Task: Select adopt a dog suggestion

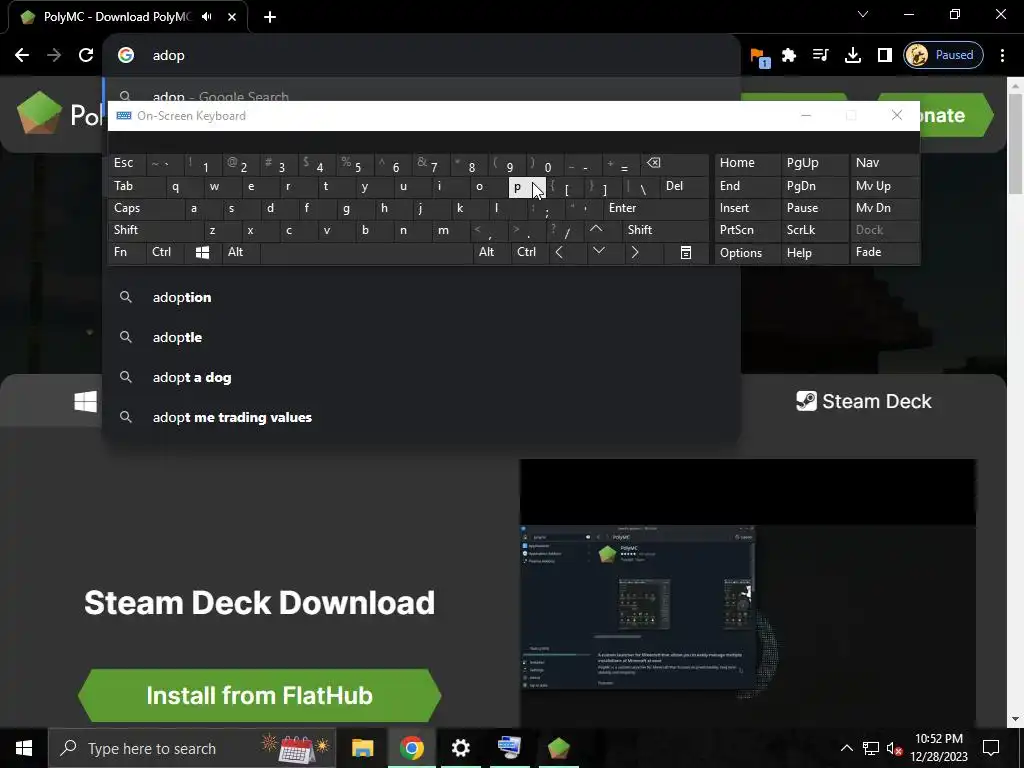Action: point(421,377)
